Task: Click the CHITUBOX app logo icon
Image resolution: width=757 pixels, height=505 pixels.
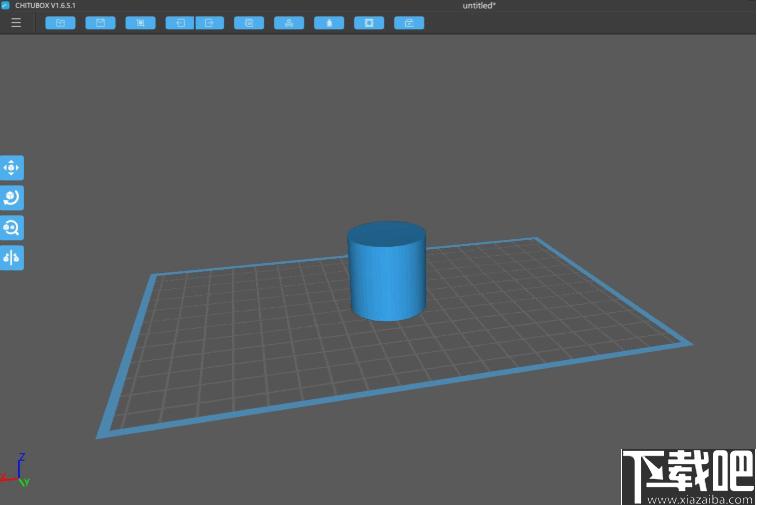Action: tap(5, 5)
